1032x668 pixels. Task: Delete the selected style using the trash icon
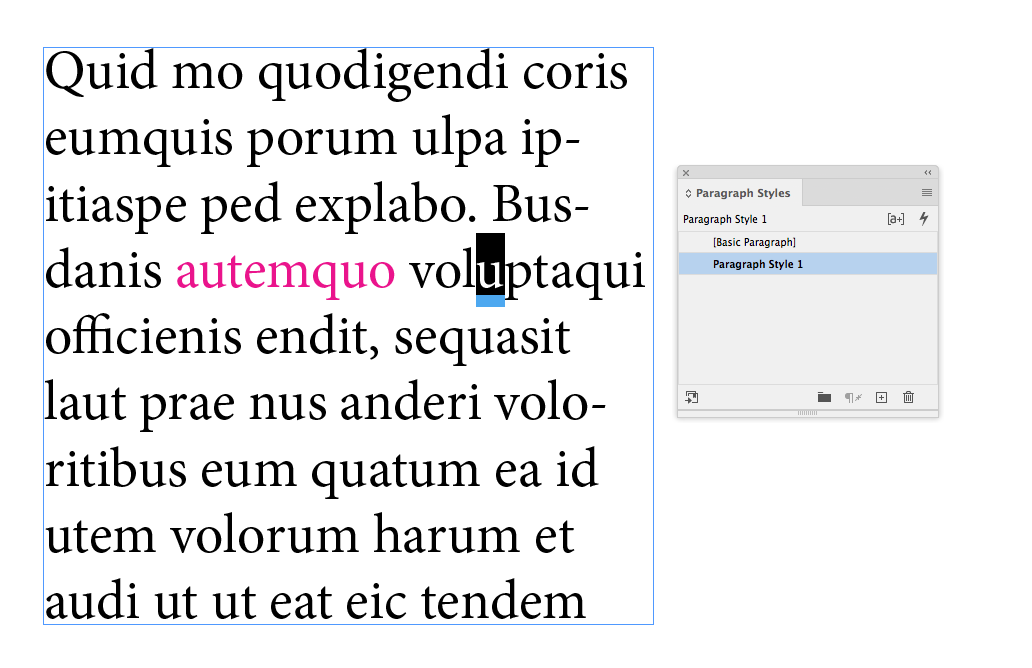click(908, 397)
